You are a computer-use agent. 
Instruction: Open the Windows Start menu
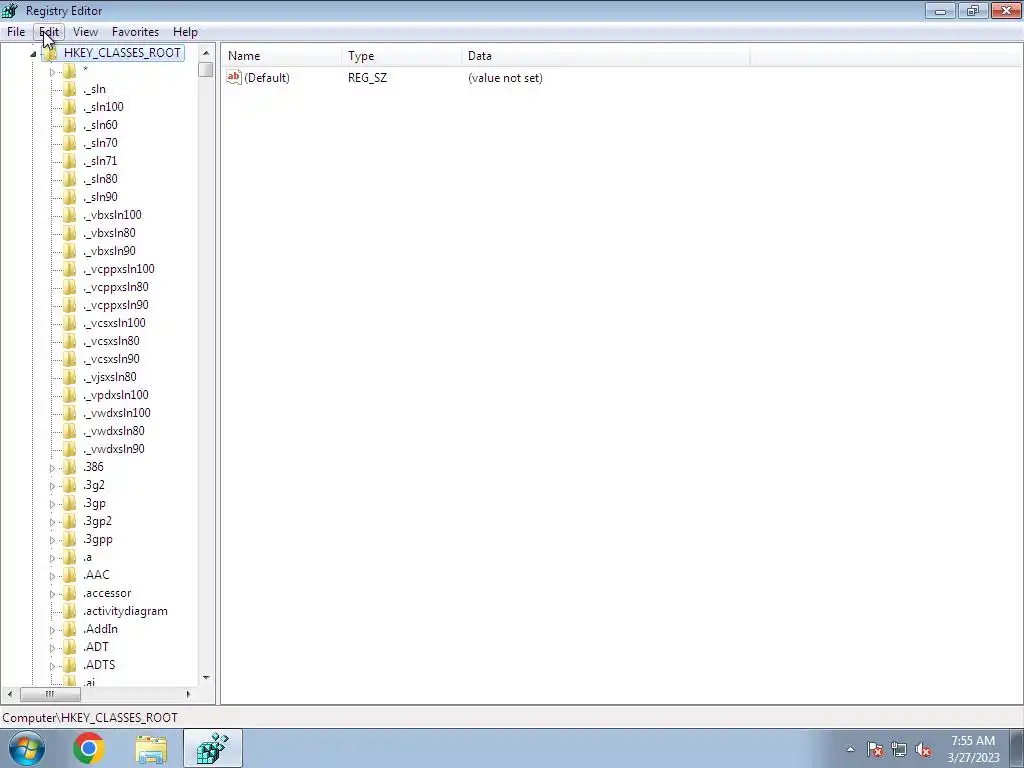tap(27, 748)
